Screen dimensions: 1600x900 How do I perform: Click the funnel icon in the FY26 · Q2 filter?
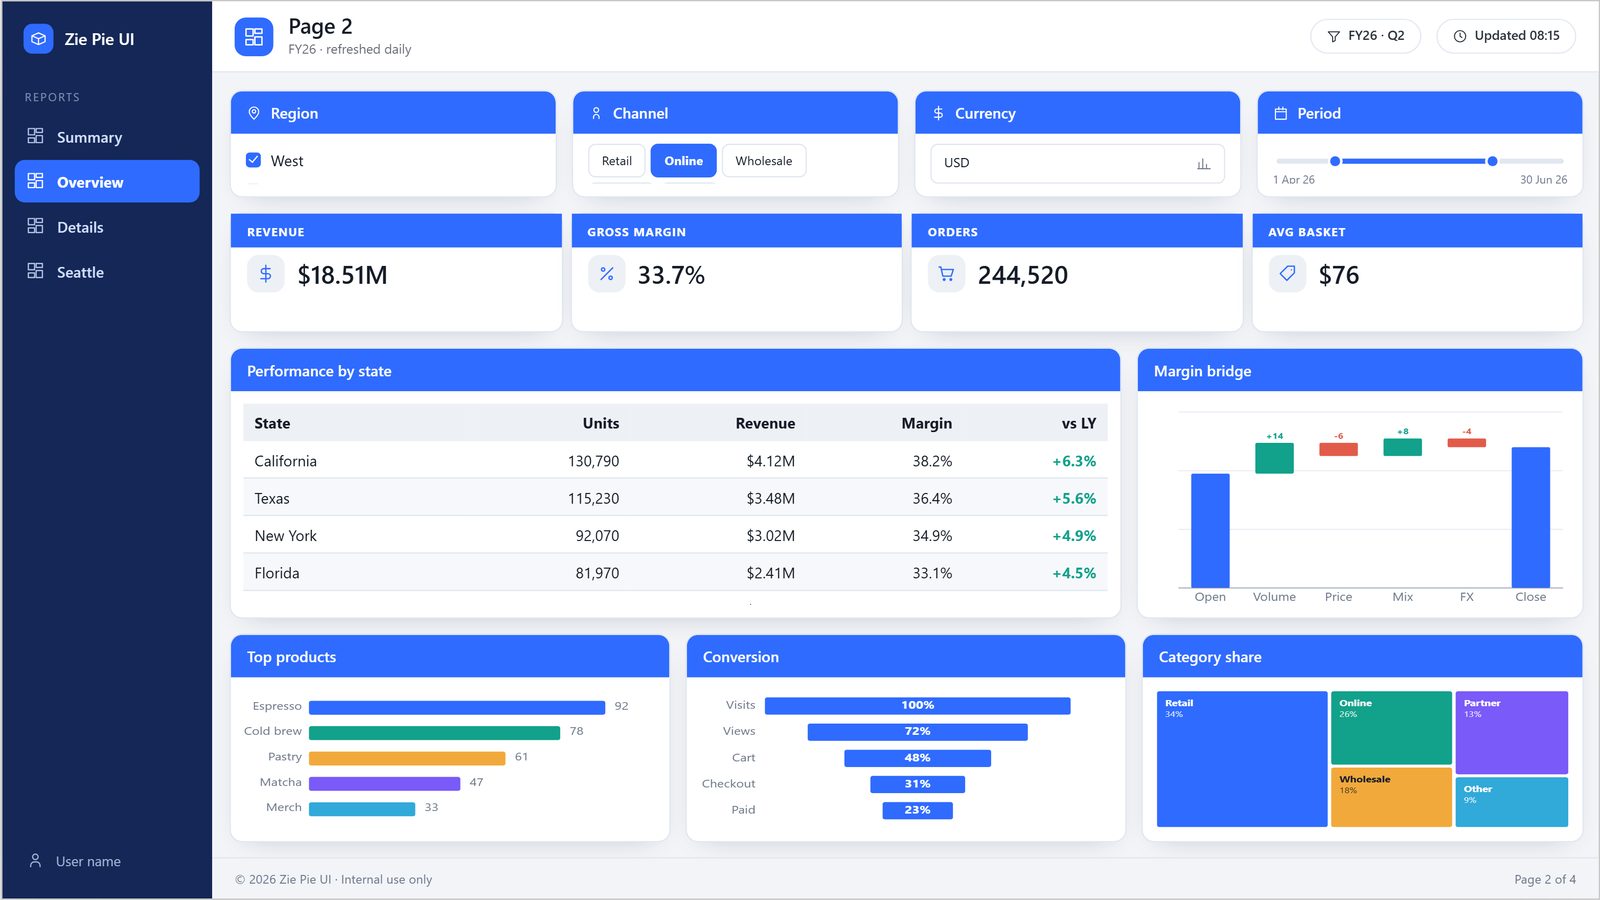pos(1333,36)
